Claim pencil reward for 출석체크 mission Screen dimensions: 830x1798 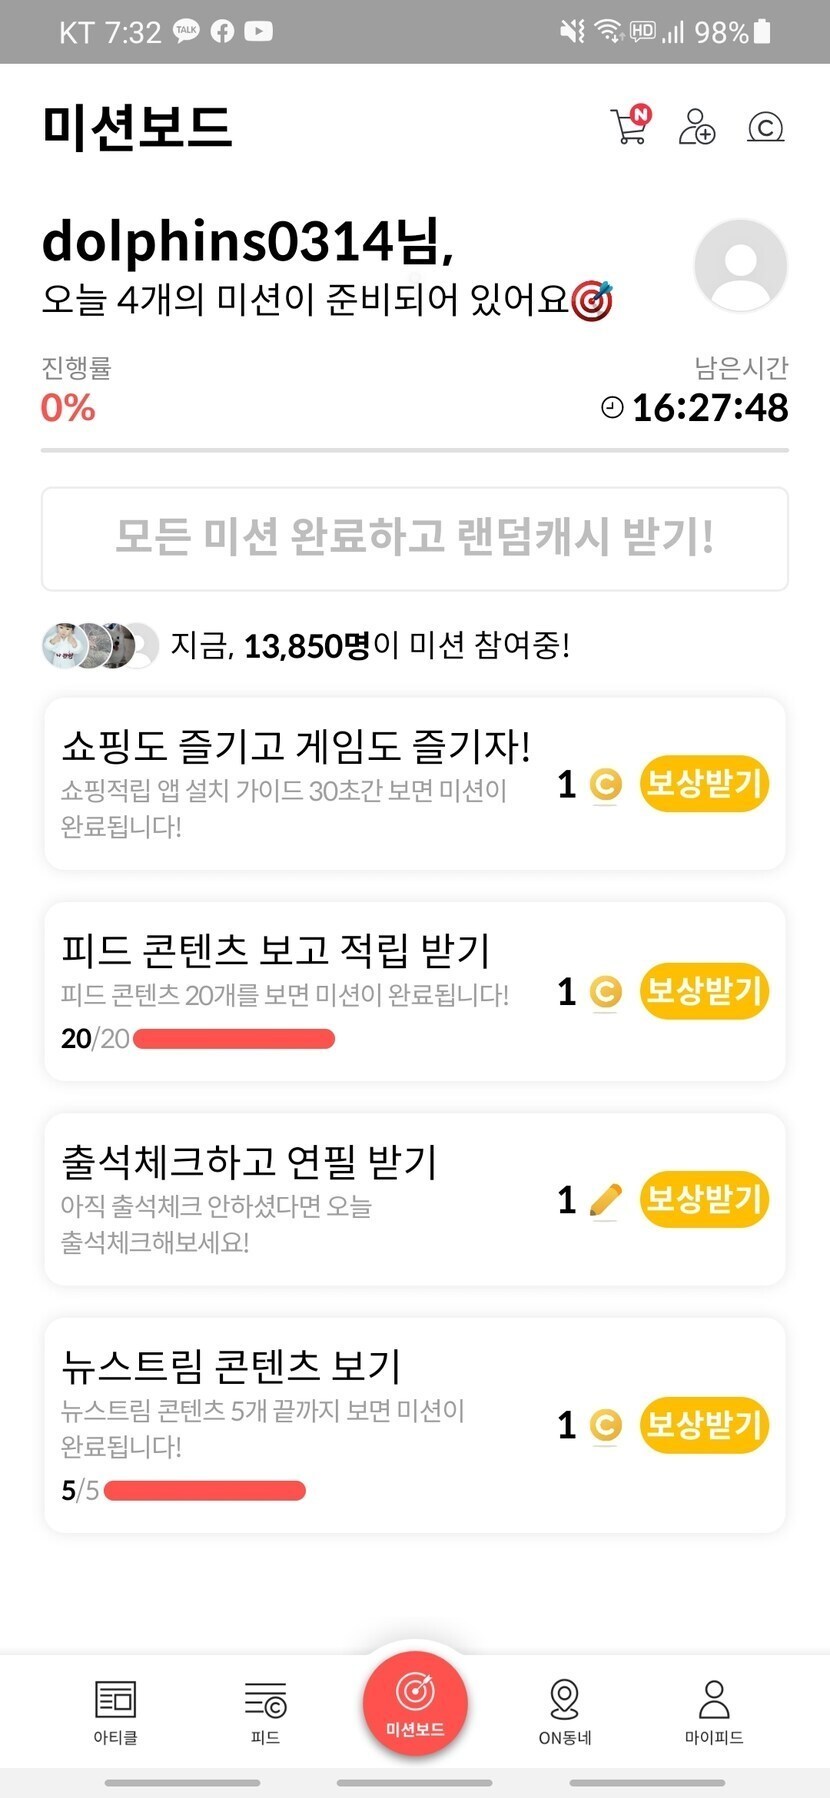pos(704,1199)
